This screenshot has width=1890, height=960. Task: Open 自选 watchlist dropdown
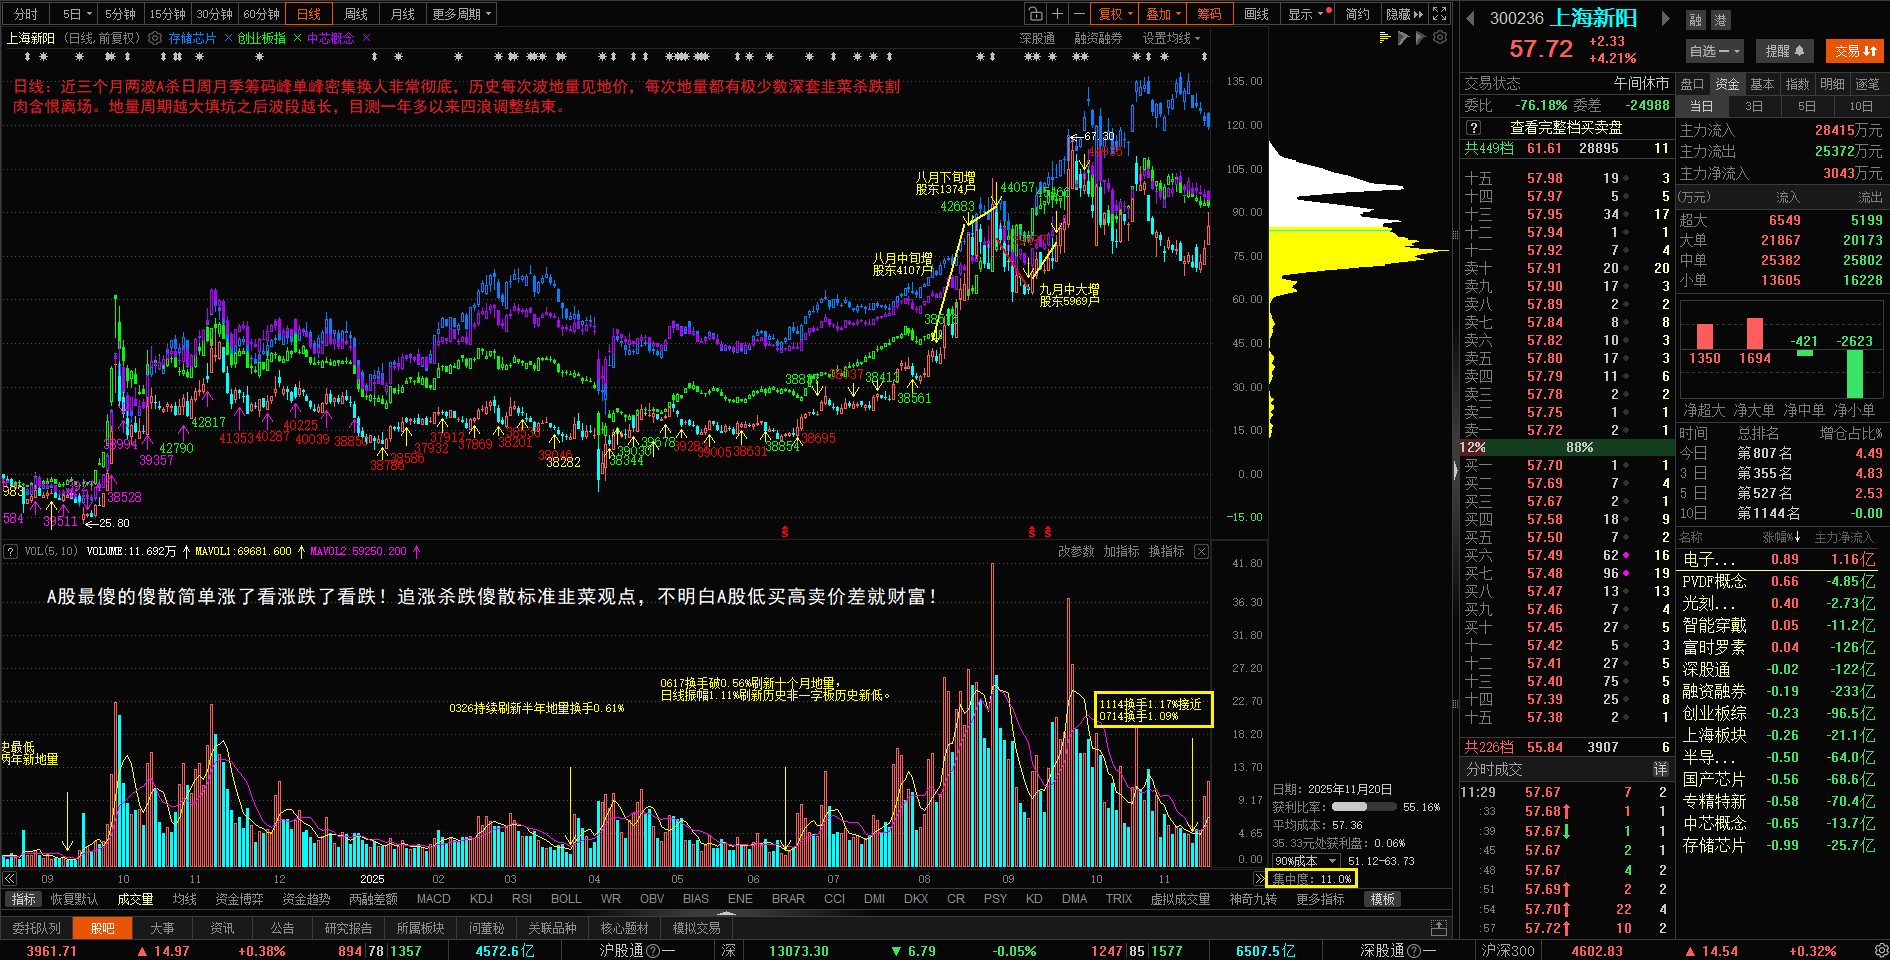point(1715,51)
